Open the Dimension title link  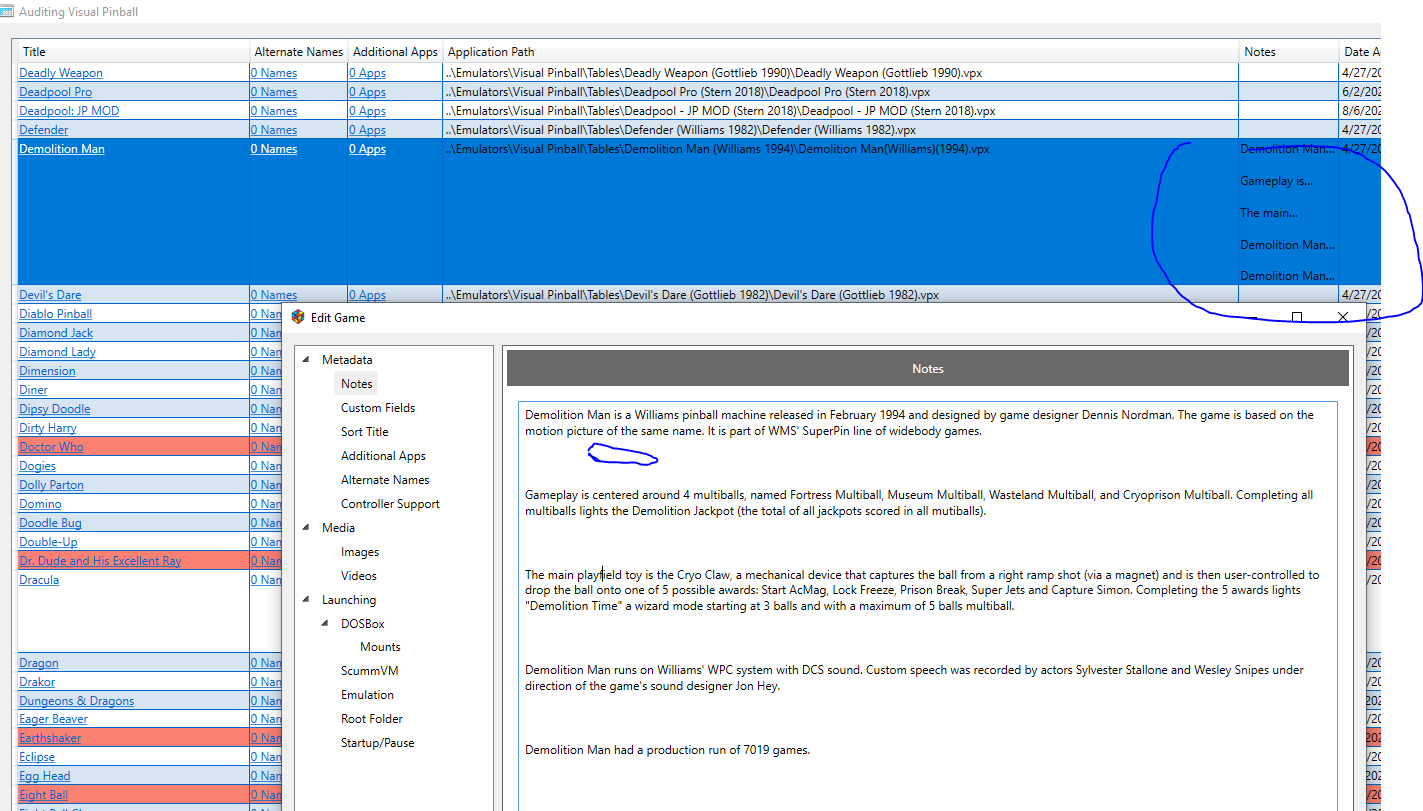click(47, 371)
